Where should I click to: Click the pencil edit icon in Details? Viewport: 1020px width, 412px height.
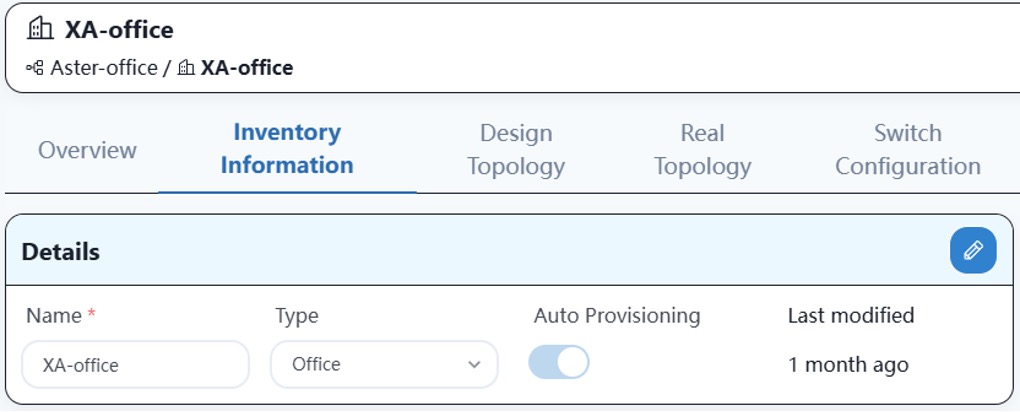pyautogui.click(x=973, y=250)
